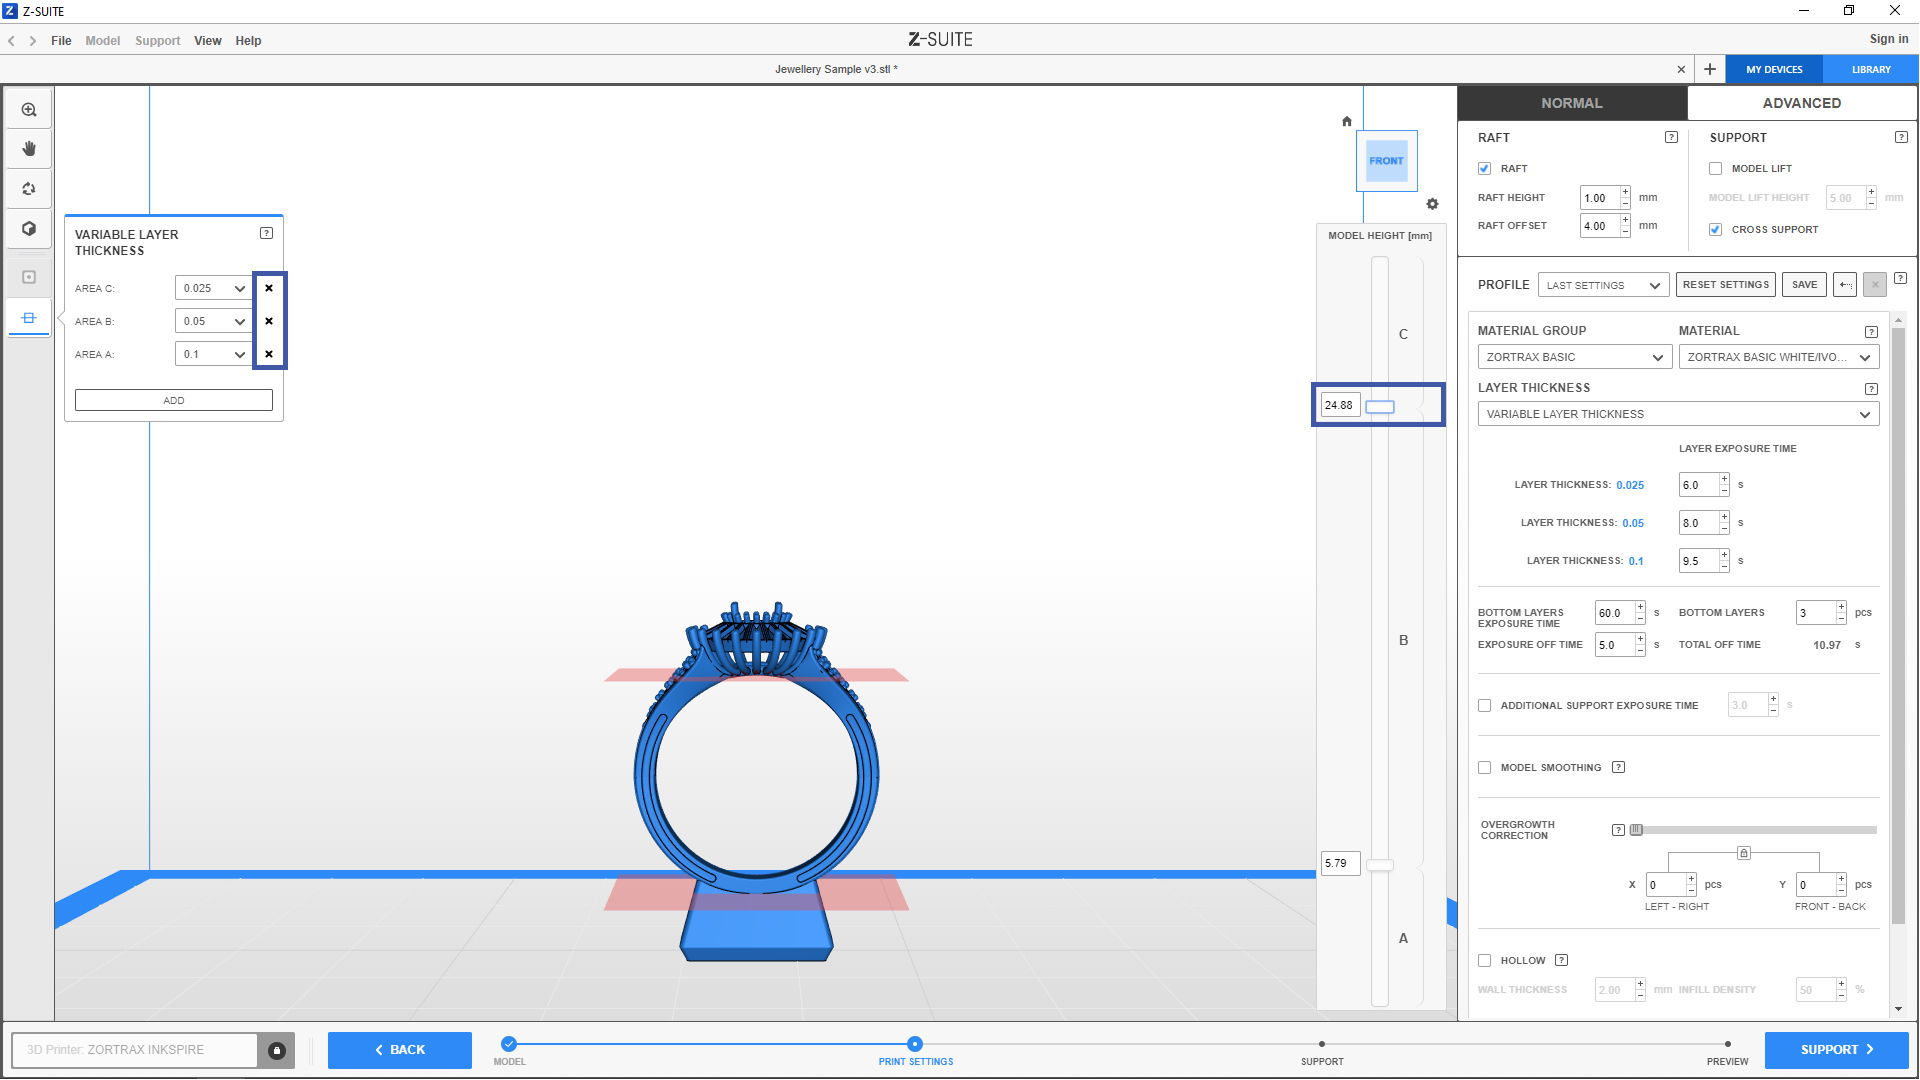Open the Profile Last Settings dropdown
This screenshot has width=1920, height=1080.
tap(1603, 285)
